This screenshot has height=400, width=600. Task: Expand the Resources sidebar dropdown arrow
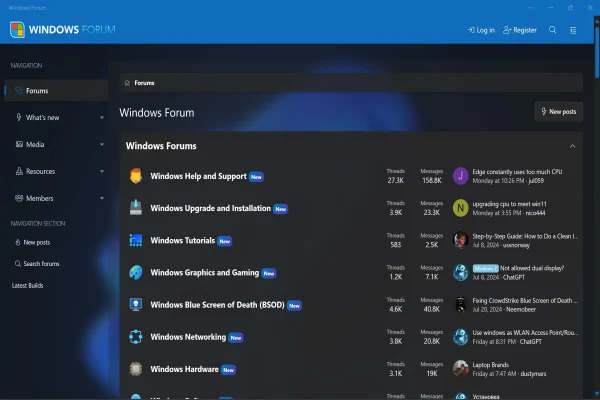pyautogui.click(x=102, y=172)
